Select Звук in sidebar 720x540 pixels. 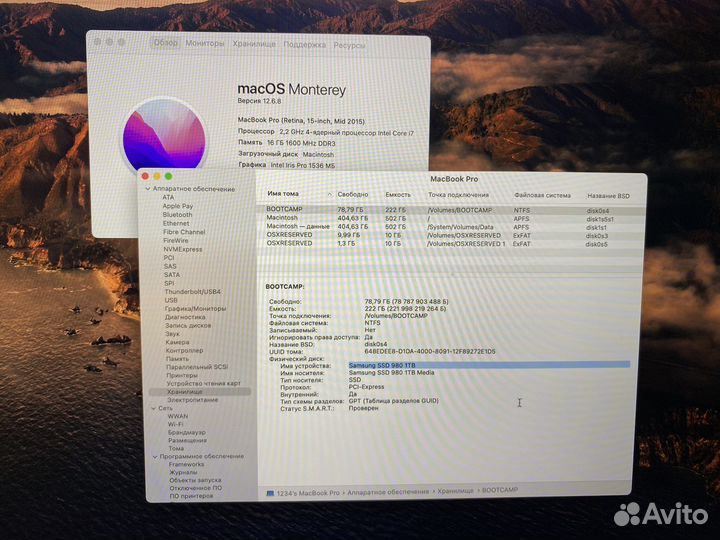pos(173,334)
